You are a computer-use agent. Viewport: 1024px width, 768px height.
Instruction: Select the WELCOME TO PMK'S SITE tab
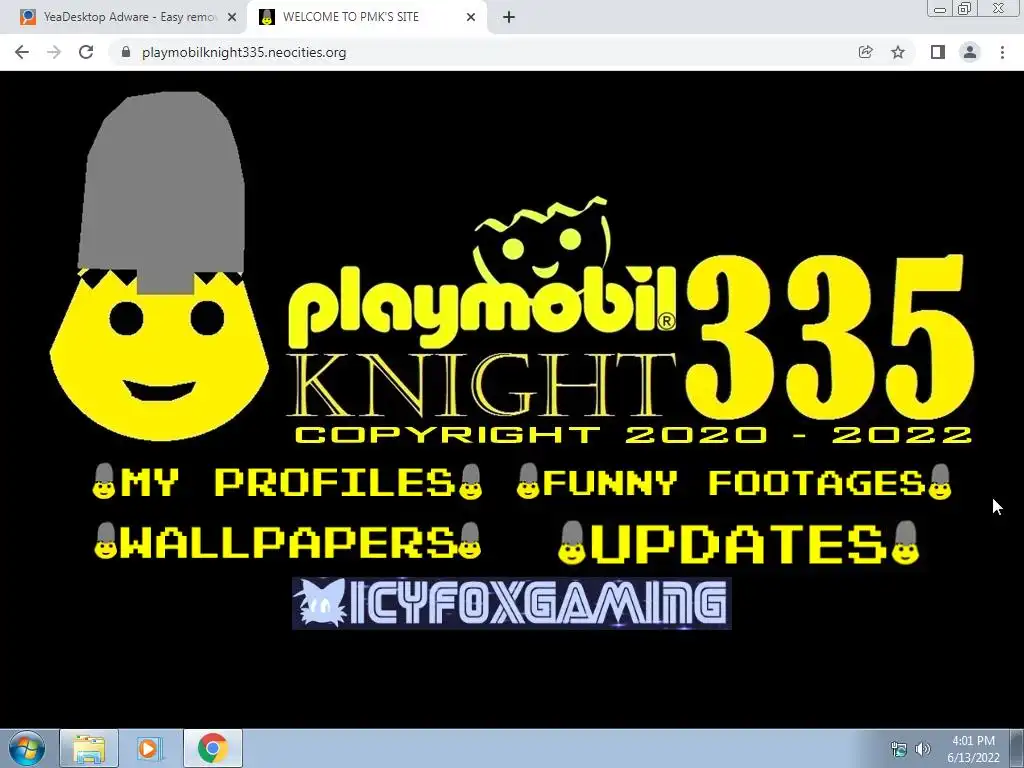click(x=366, y=17)
